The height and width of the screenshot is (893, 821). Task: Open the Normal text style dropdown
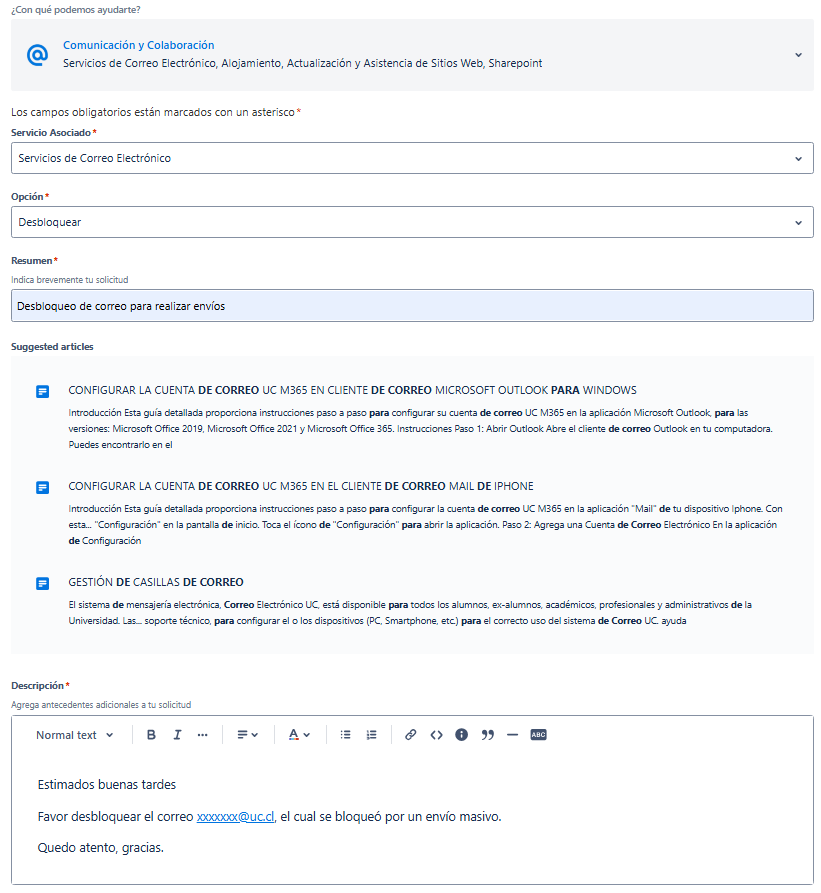point(75,735)
